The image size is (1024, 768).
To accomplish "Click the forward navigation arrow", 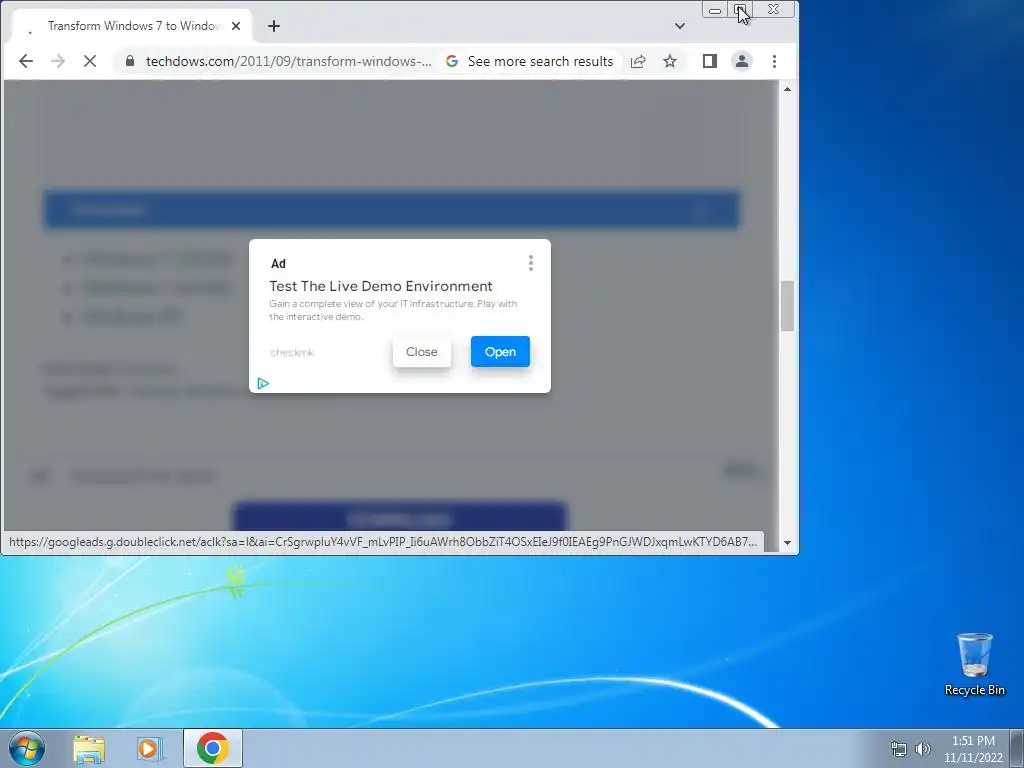I will coord(58,61).
